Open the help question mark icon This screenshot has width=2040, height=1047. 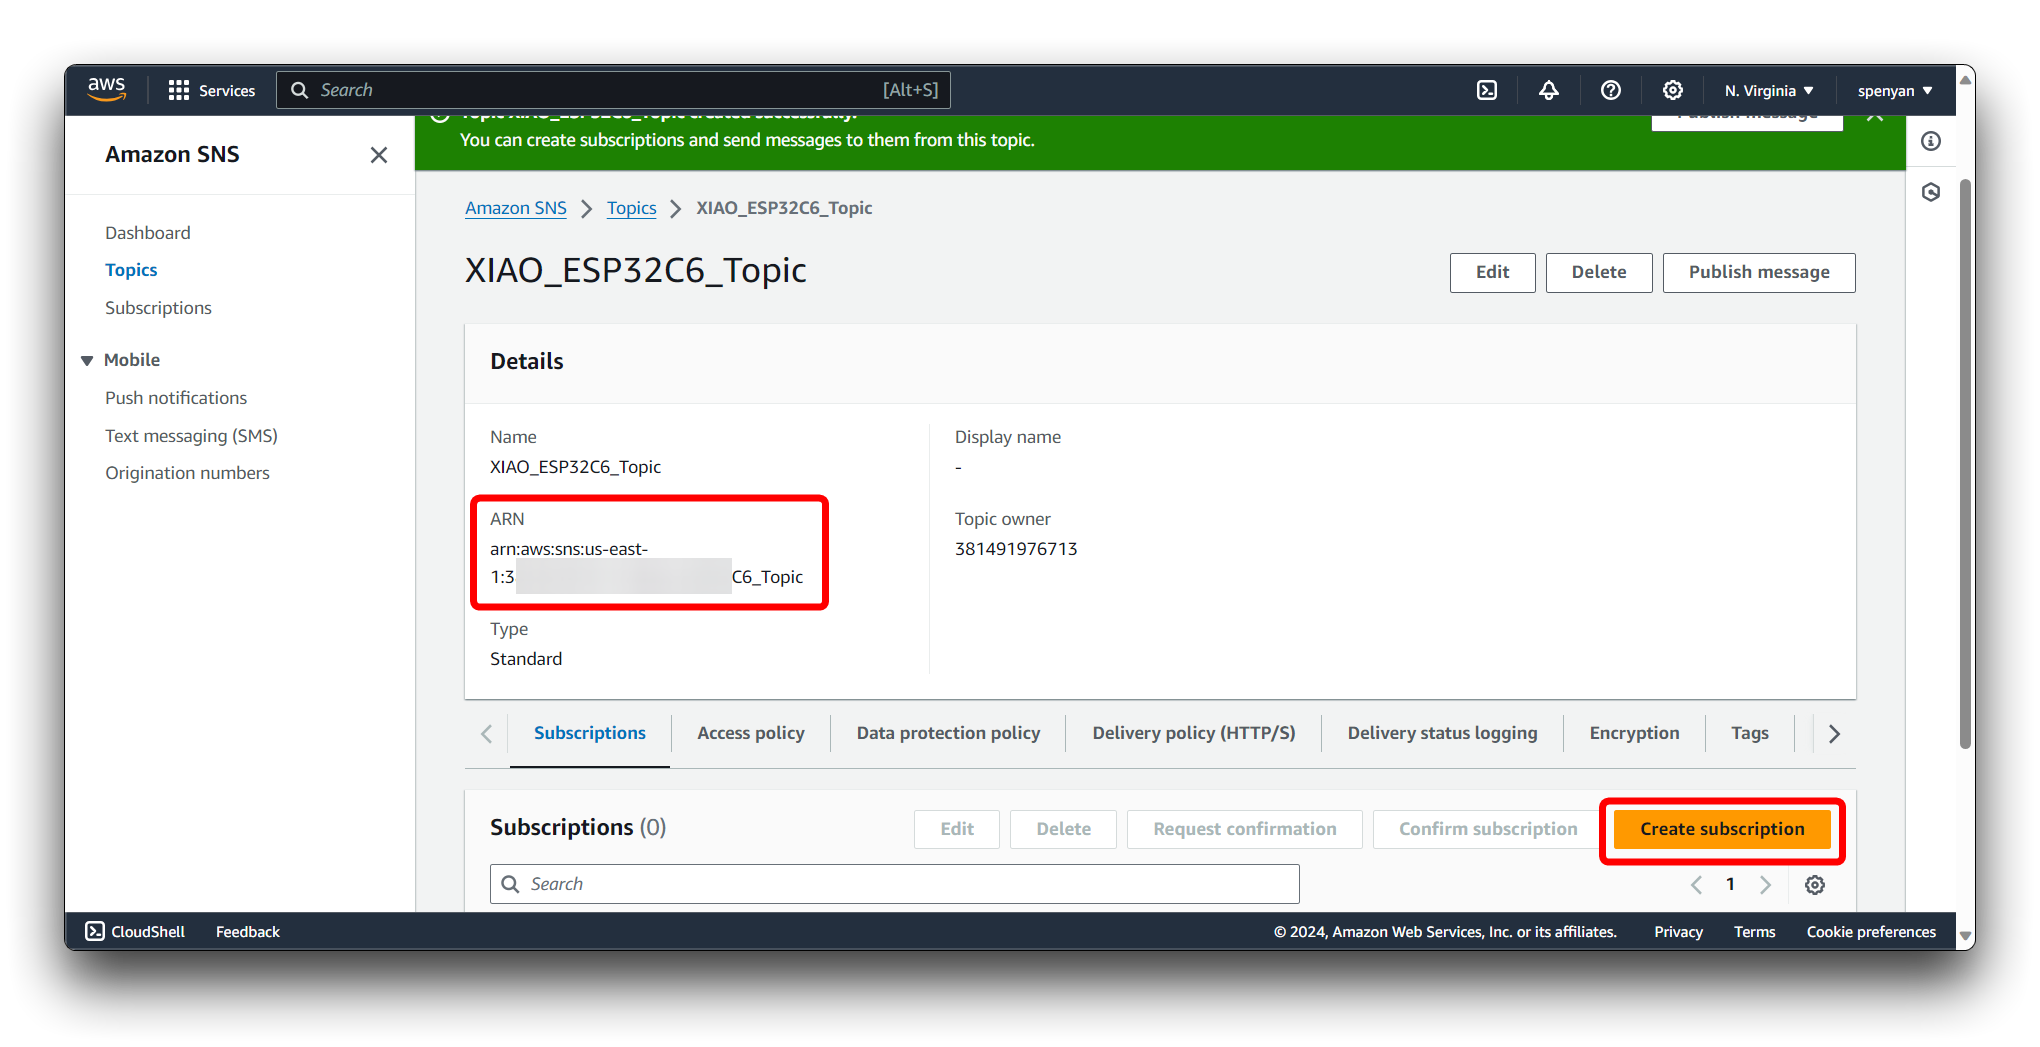1611,90
